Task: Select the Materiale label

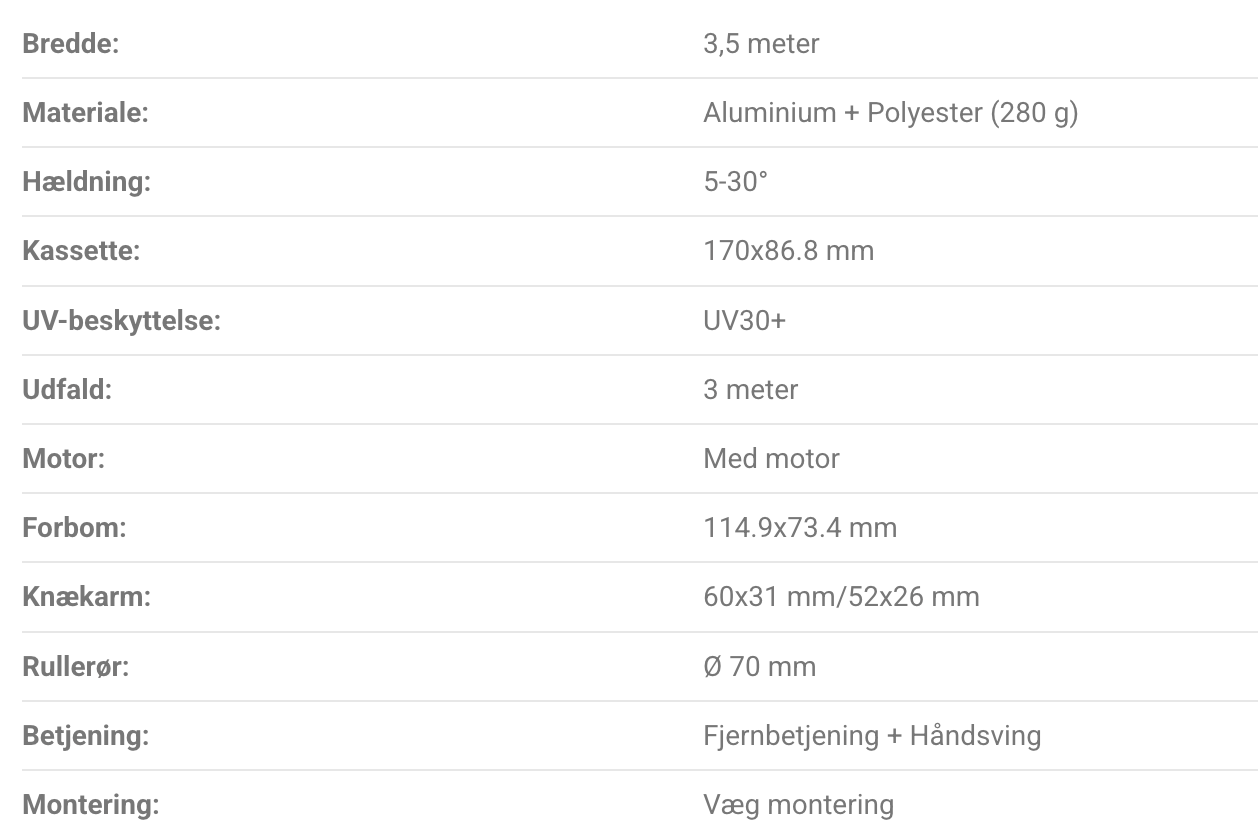Action: (84, 113)
